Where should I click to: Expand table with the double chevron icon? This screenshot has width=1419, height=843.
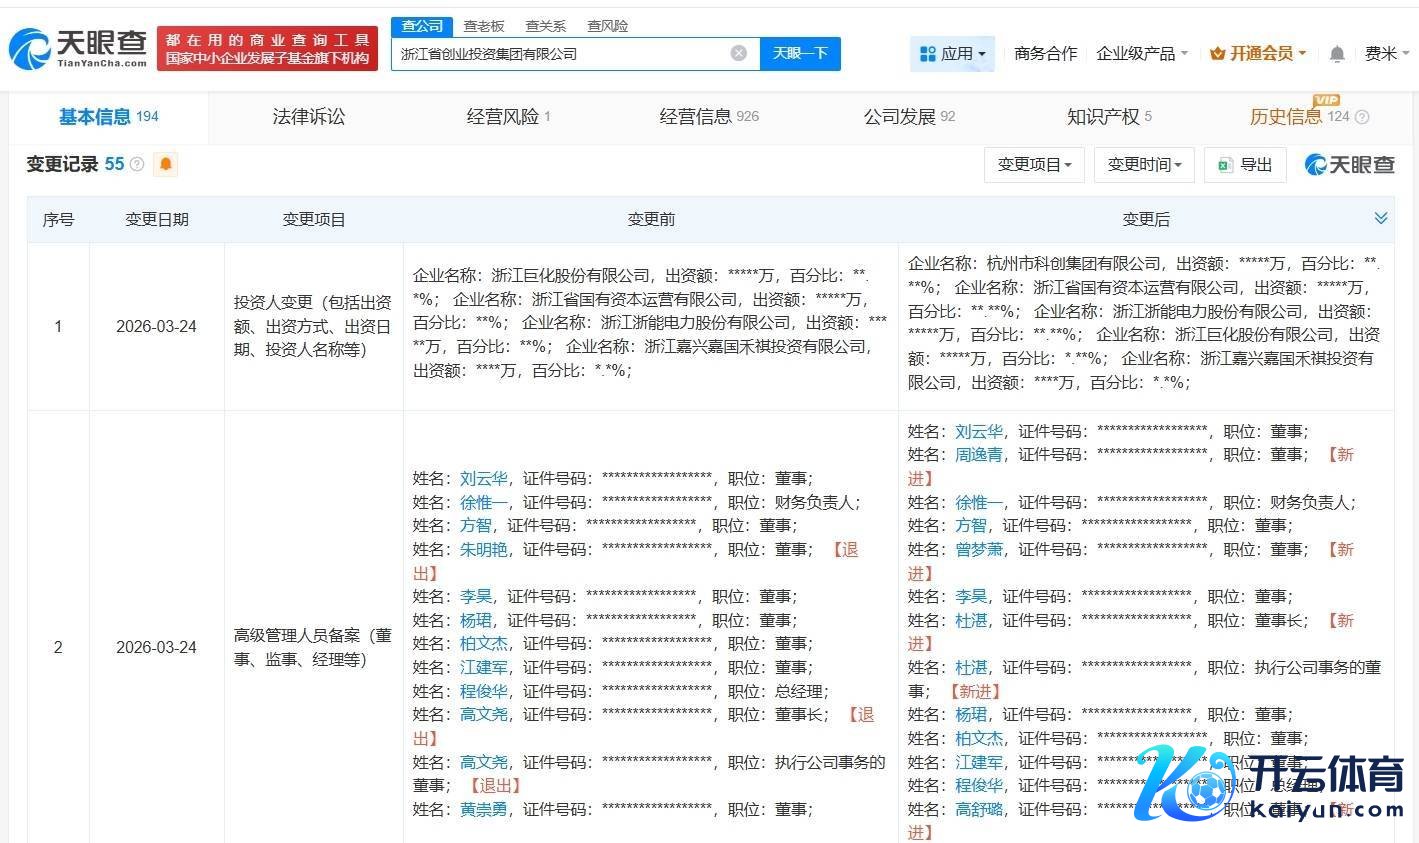point(1380,218)
